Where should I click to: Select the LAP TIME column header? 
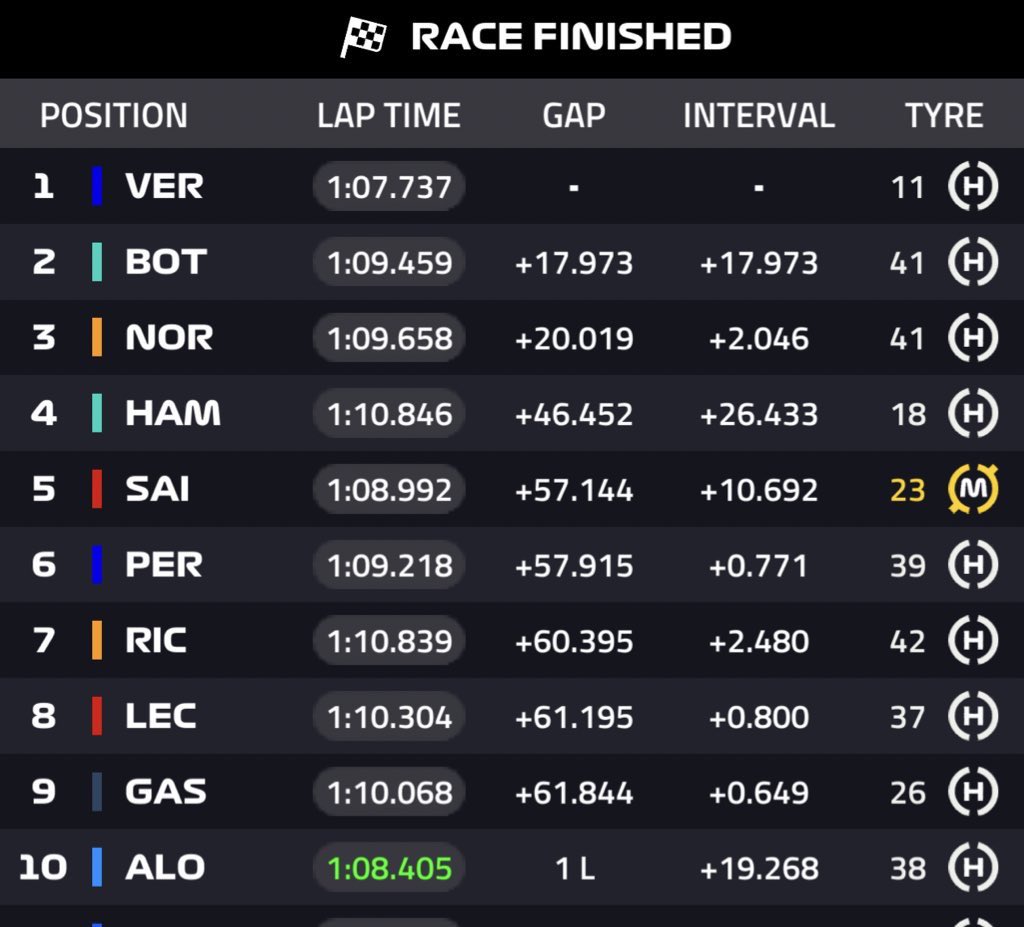(x=389, y=116)
